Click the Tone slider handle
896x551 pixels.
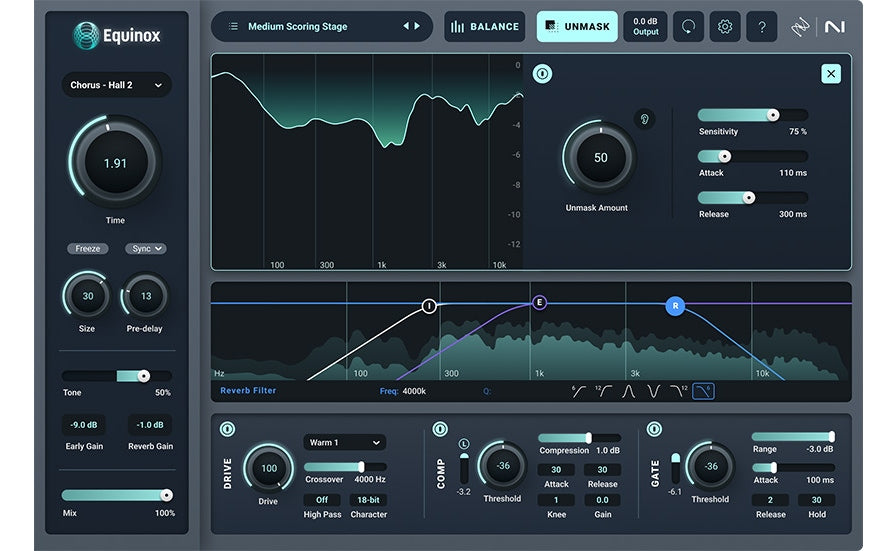[143, 376]
